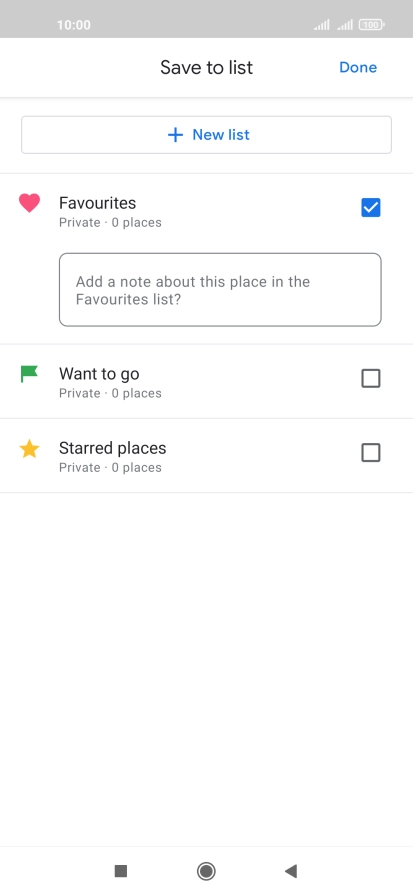
Task: Check the Want to go checkbox
Action: tap(371, 378)
